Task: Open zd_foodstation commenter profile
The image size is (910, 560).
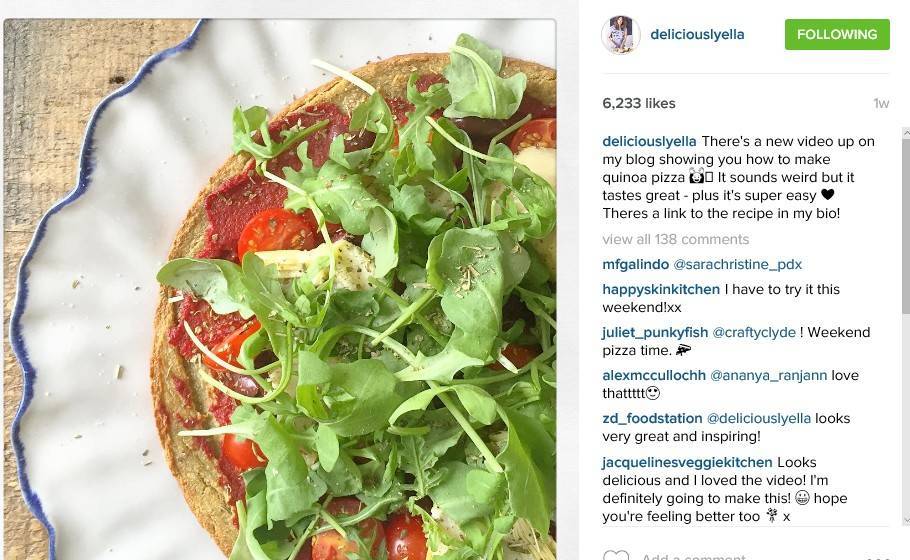Action: pyautogui.click(x=652, y=418)
